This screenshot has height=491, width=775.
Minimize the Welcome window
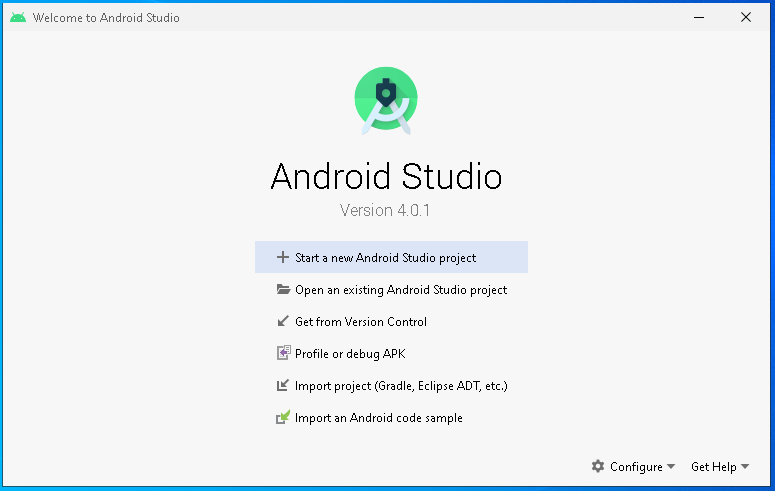(x=699, y=17)
